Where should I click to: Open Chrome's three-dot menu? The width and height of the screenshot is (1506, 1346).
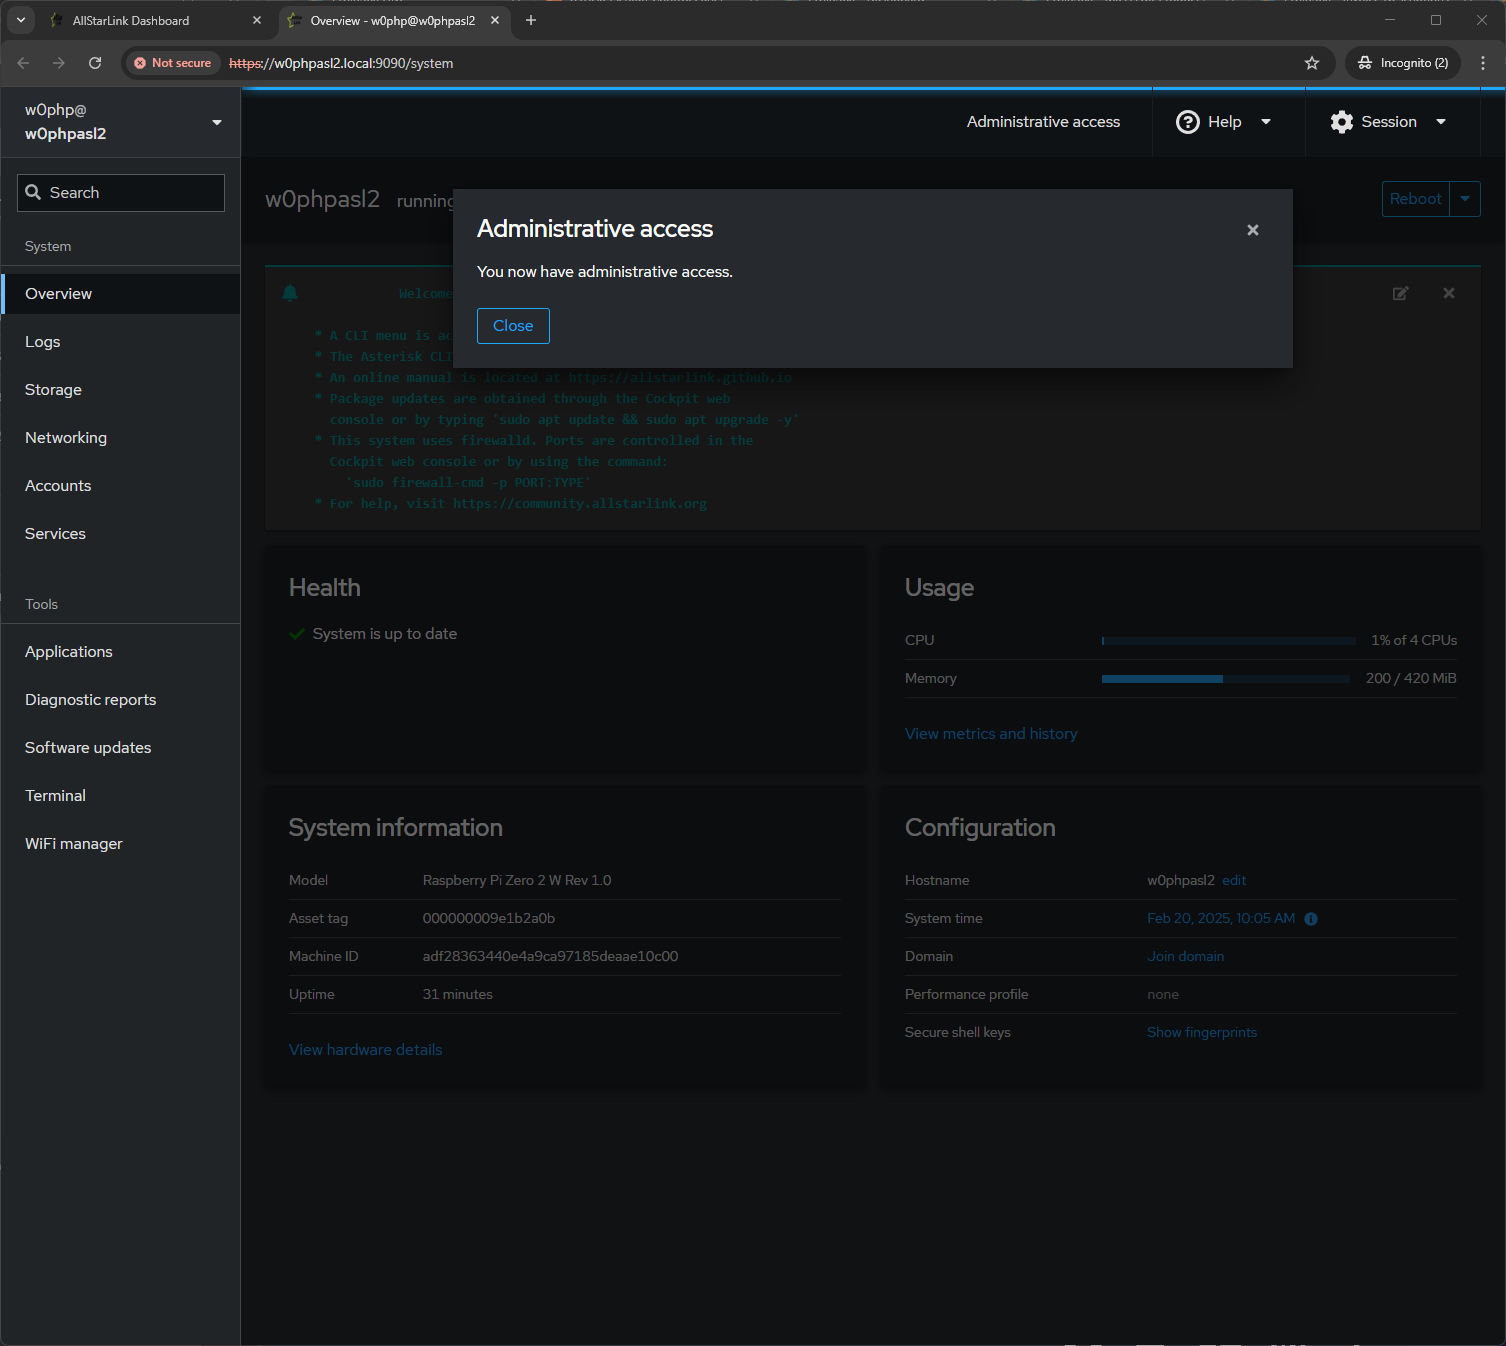(x=1483, y=63)
